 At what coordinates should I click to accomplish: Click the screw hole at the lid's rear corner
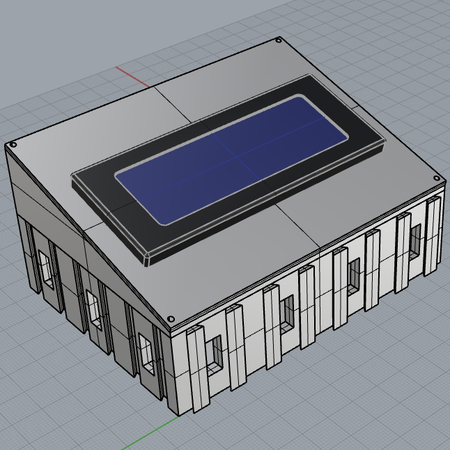pyautogui.click(x=278, y=41)
